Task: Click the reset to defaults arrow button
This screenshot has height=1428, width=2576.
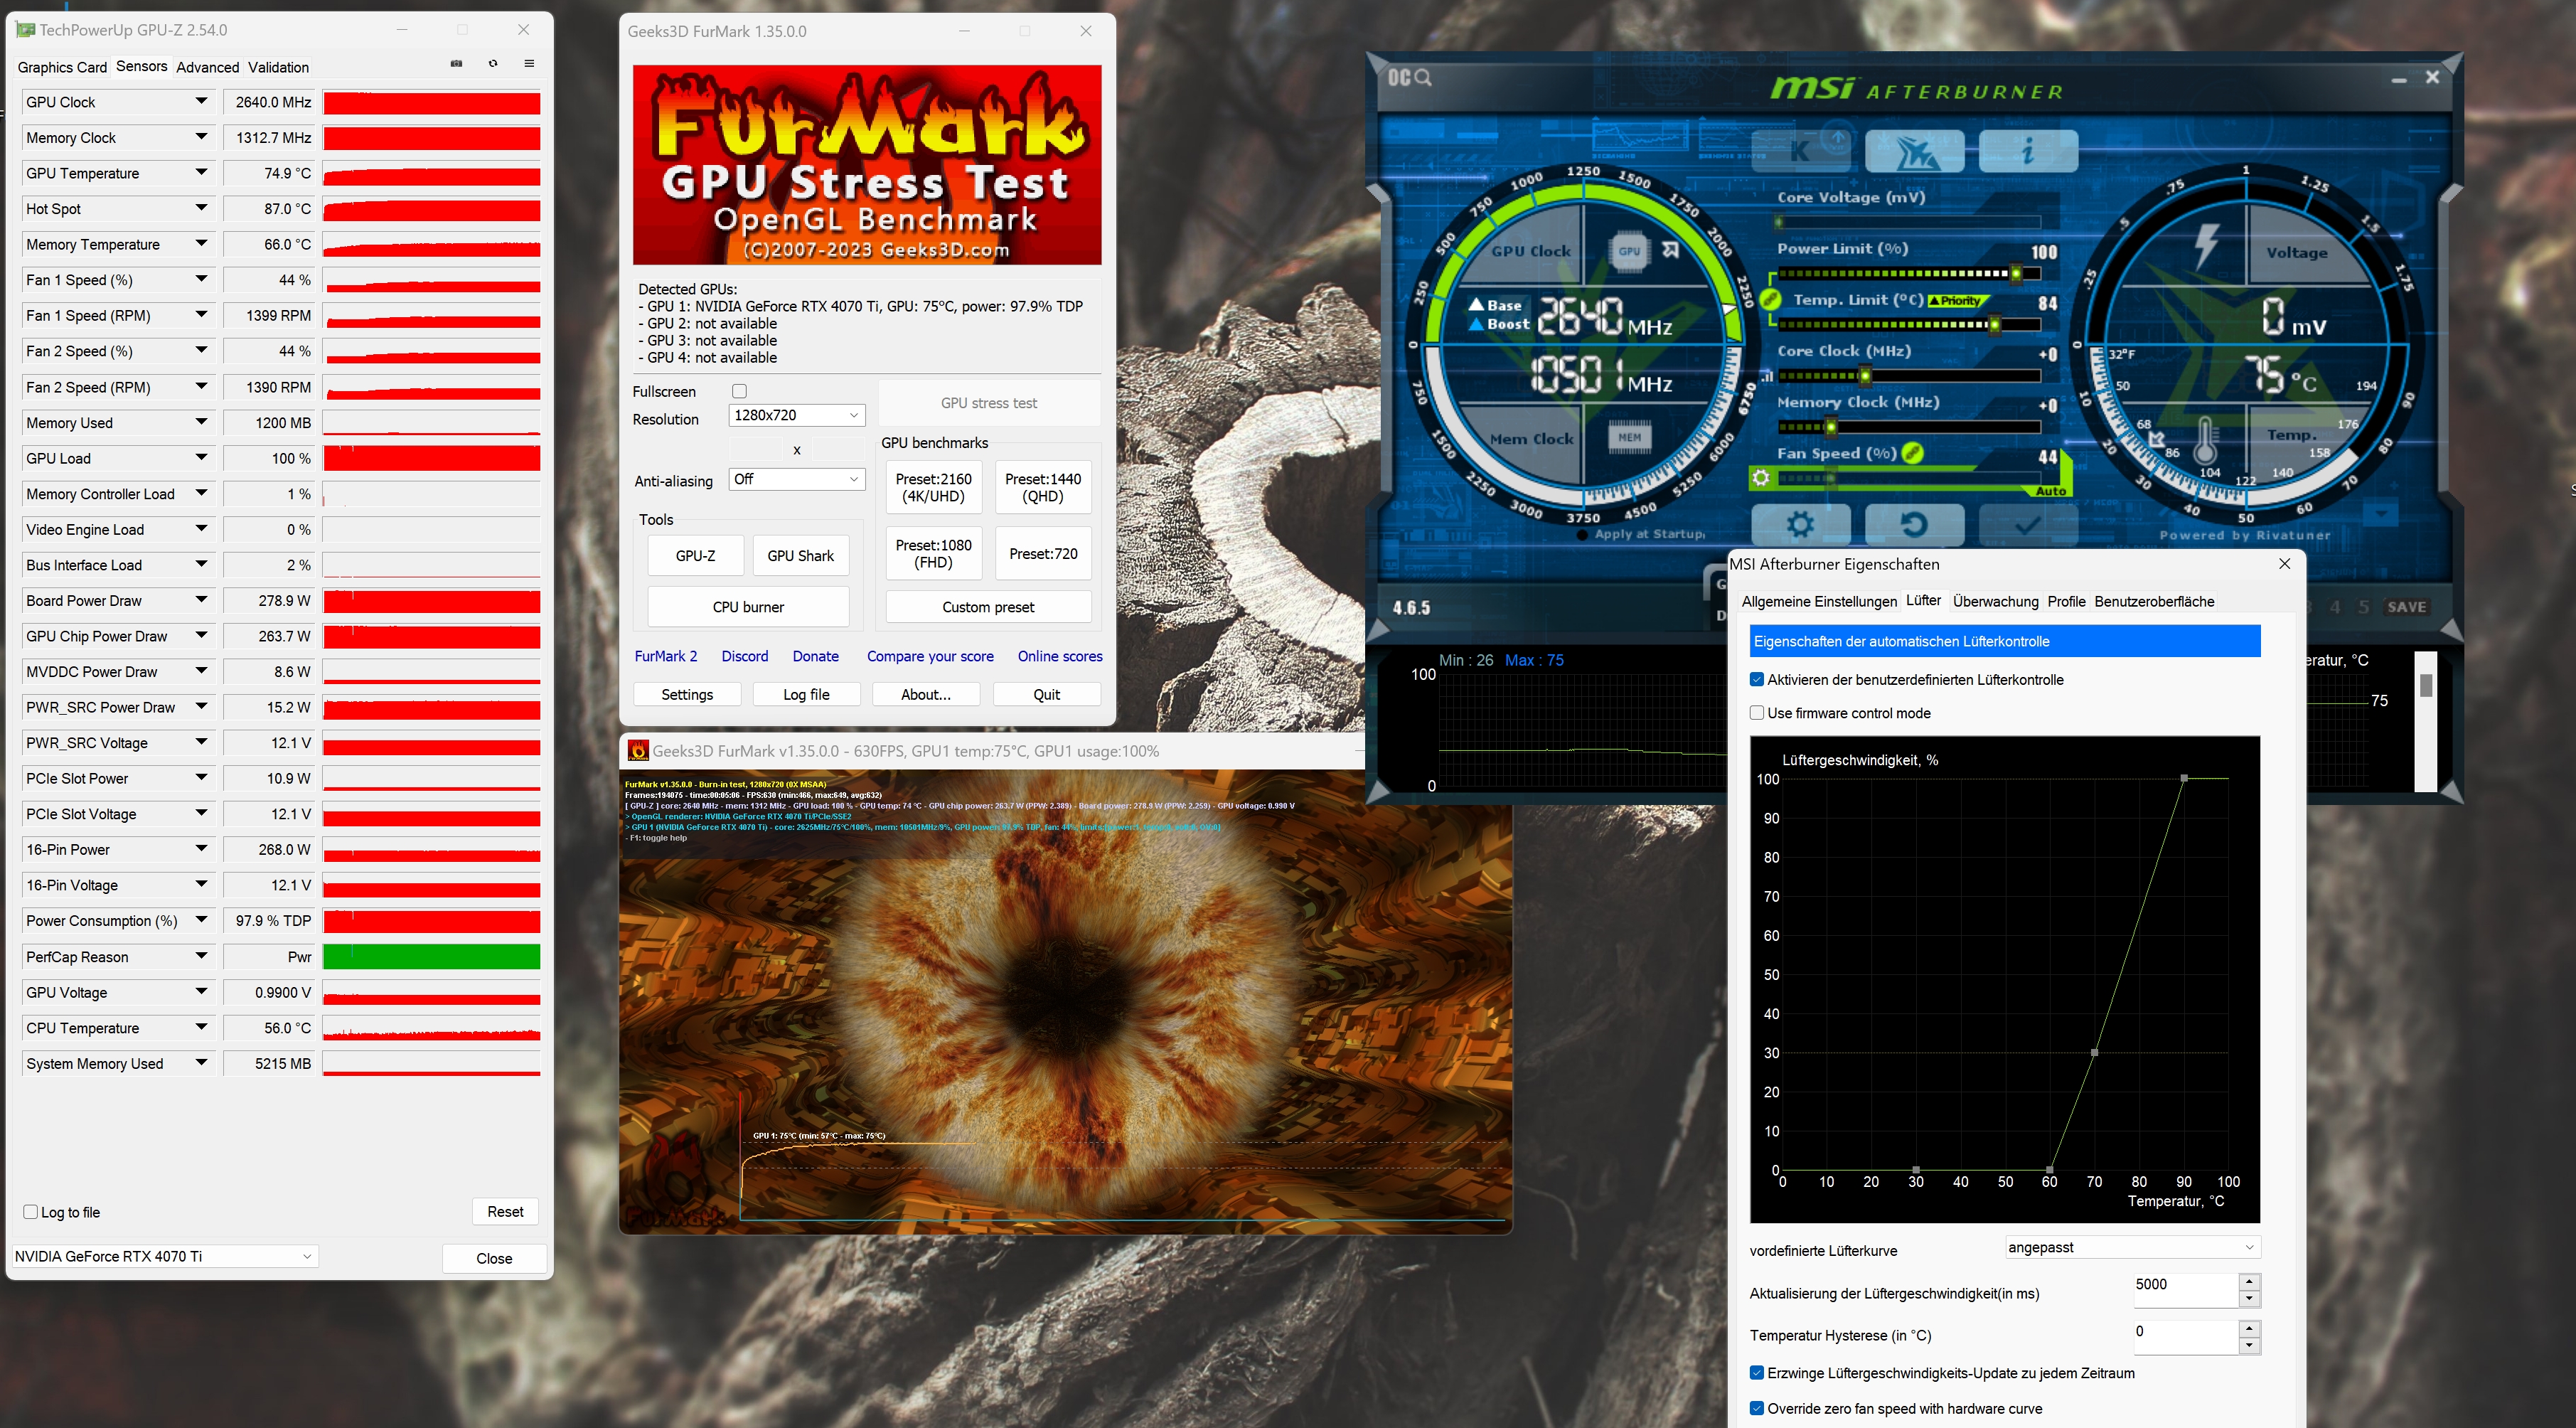Action: pos(1913,524)
